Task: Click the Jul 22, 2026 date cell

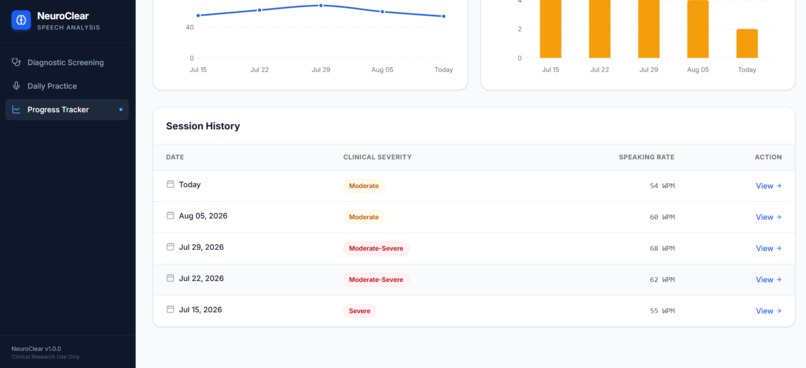Action: (x=202, y=279)
